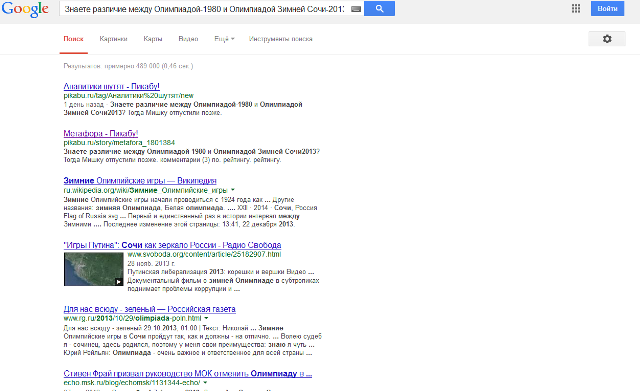The width and height of the screenshot is (640, 391).
Task: Click the pikabu.ru/tag URL under first result
Action: coord(129,96)
